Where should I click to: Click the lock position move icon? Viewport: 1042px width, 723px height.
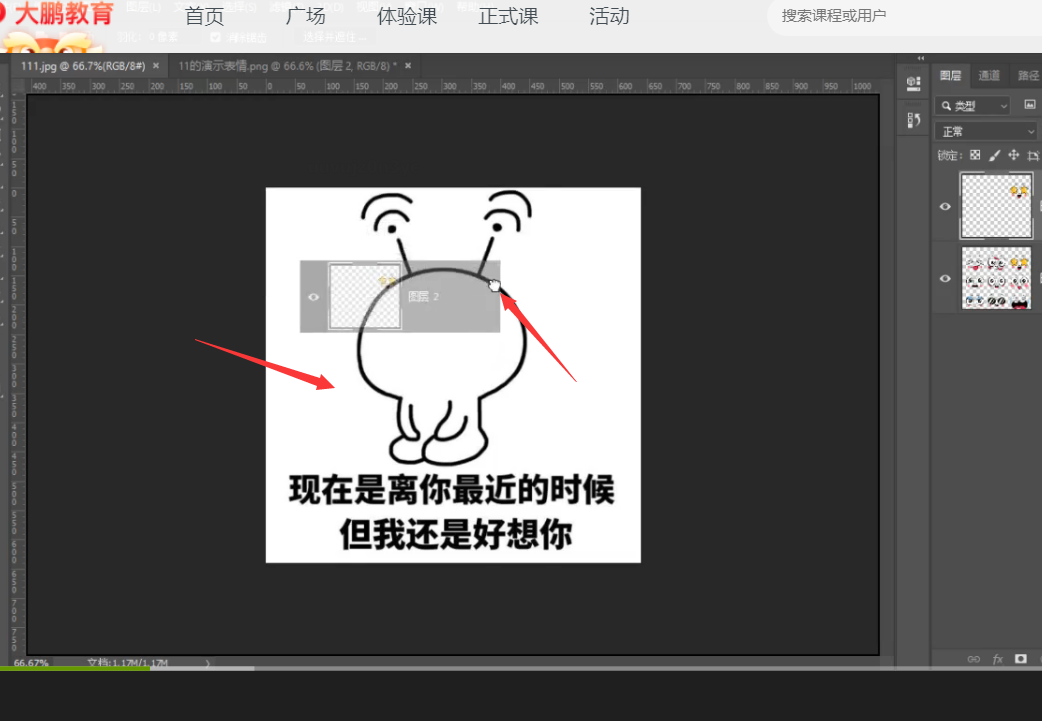tap(1013, 155)
